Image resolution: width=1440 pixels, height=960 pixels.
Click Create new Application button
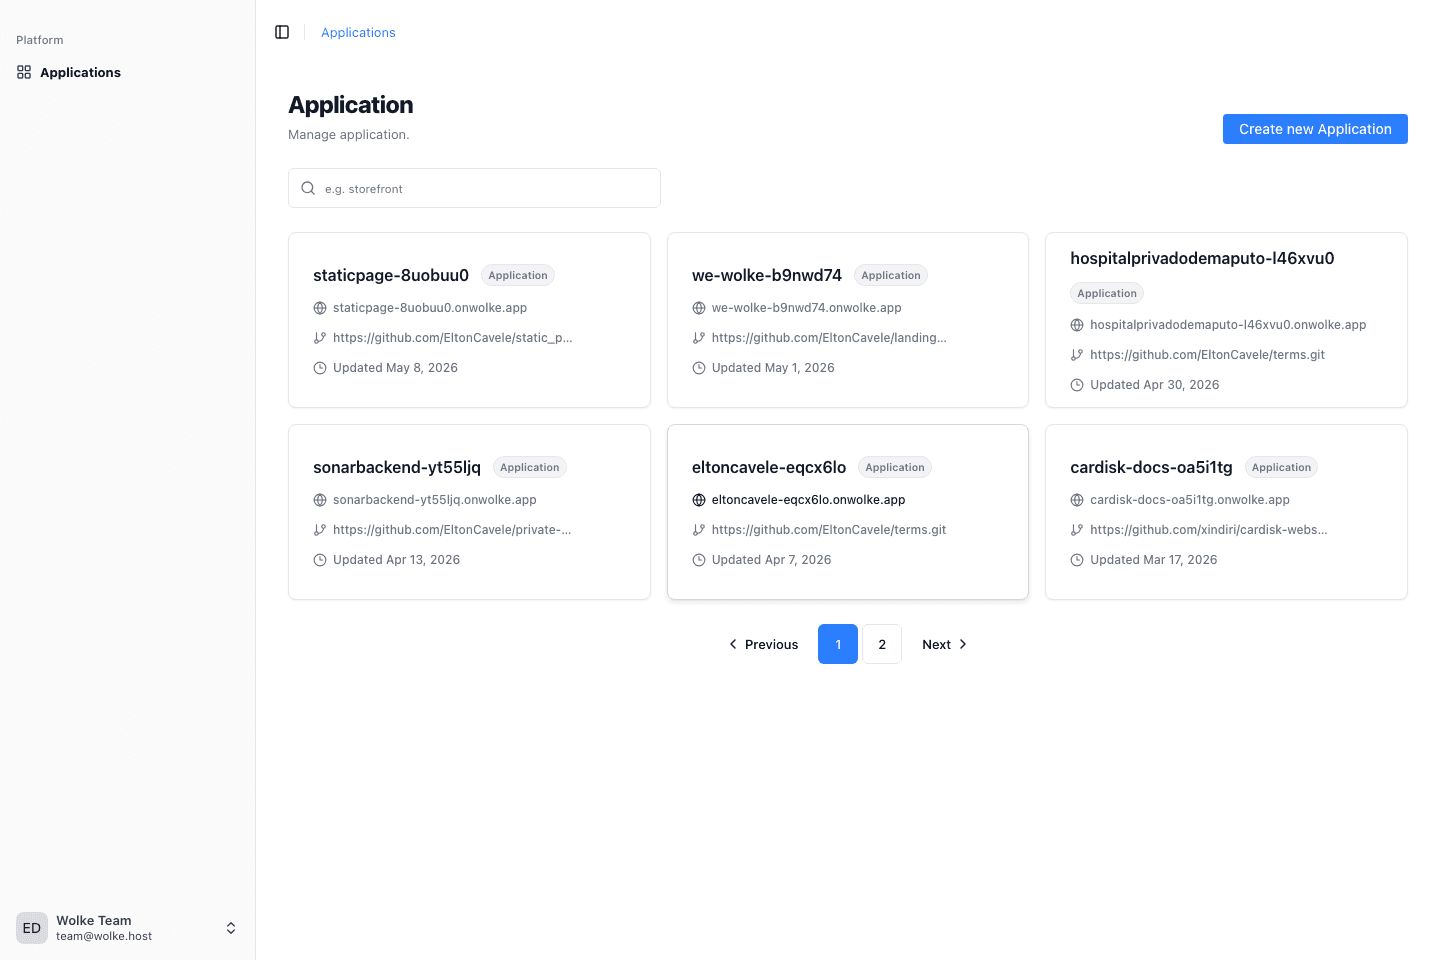click(1315, 129)
